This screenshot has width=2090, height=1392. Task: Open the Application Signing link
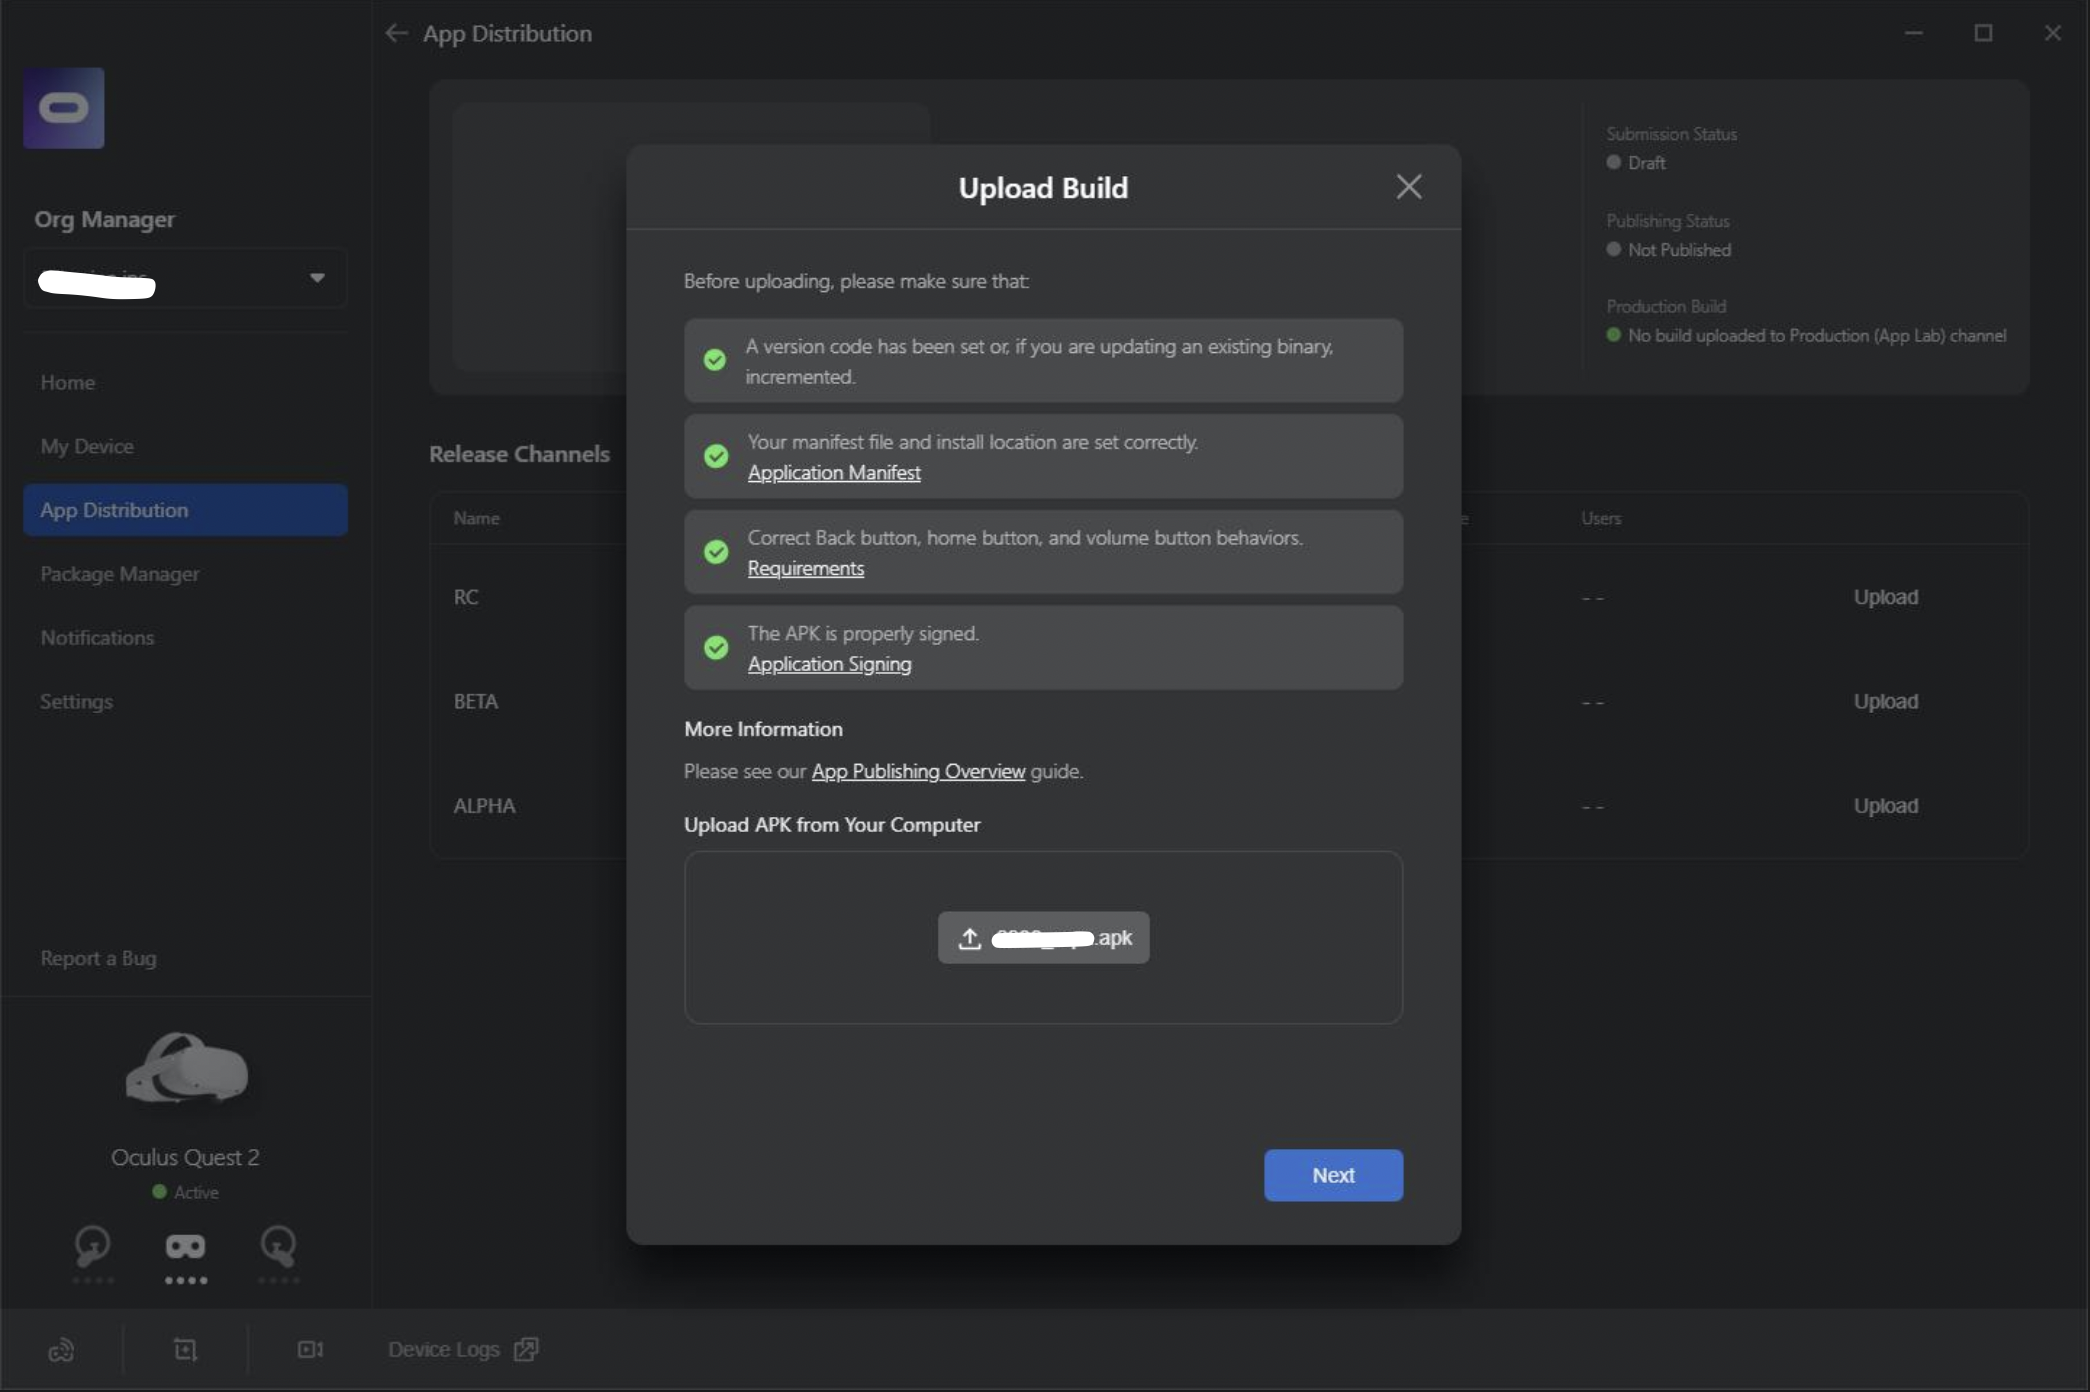tap(829, 664)
